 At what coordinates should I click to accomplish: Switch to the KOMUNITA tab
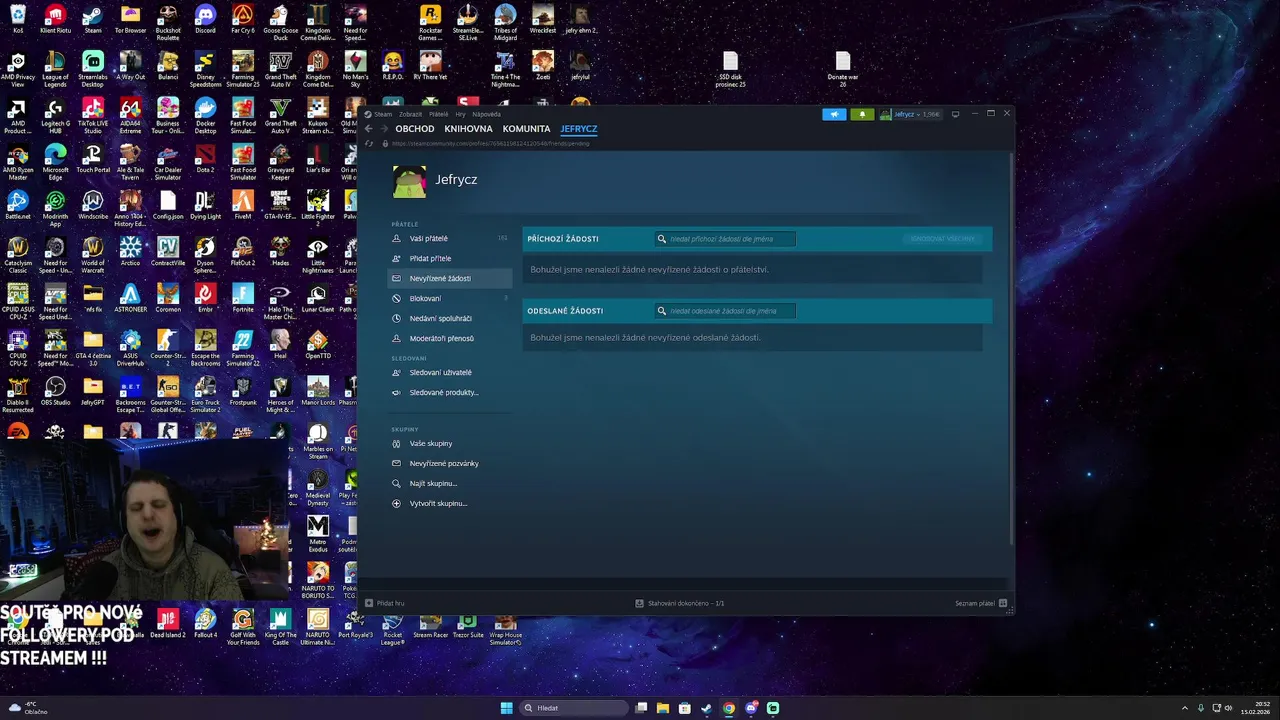pos(526,129)
